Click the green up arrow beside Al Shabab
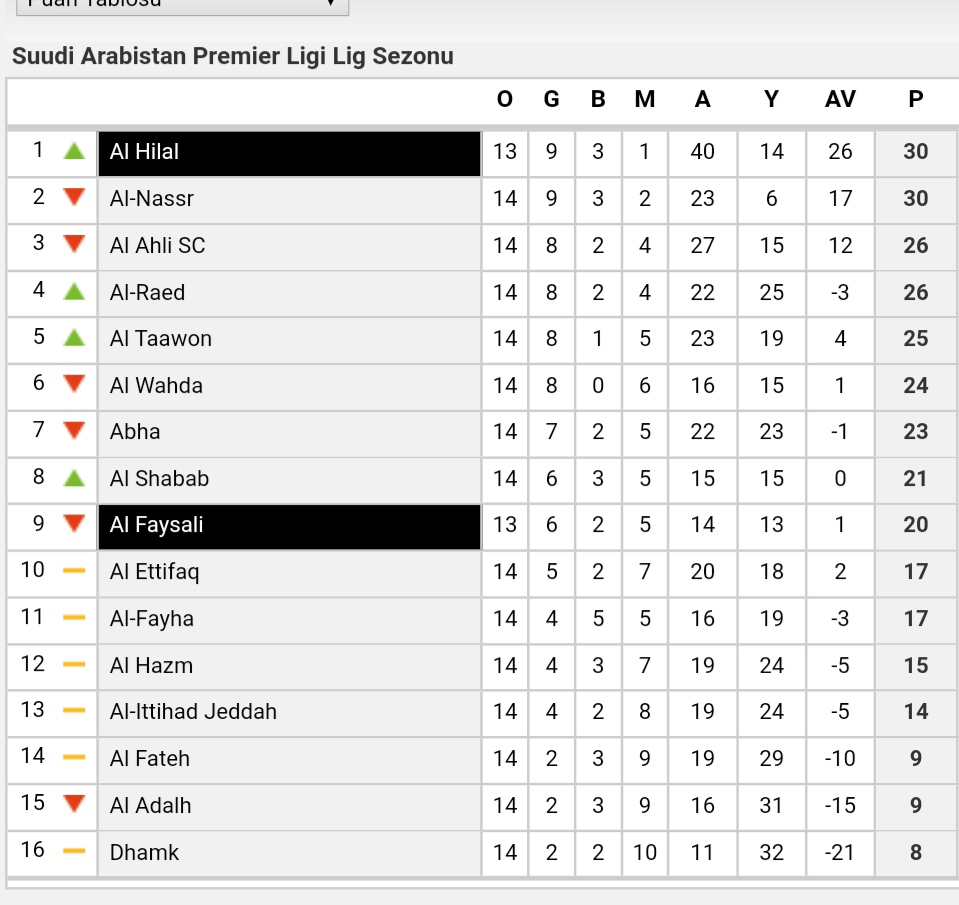The image size is (959, 905). 74,478
